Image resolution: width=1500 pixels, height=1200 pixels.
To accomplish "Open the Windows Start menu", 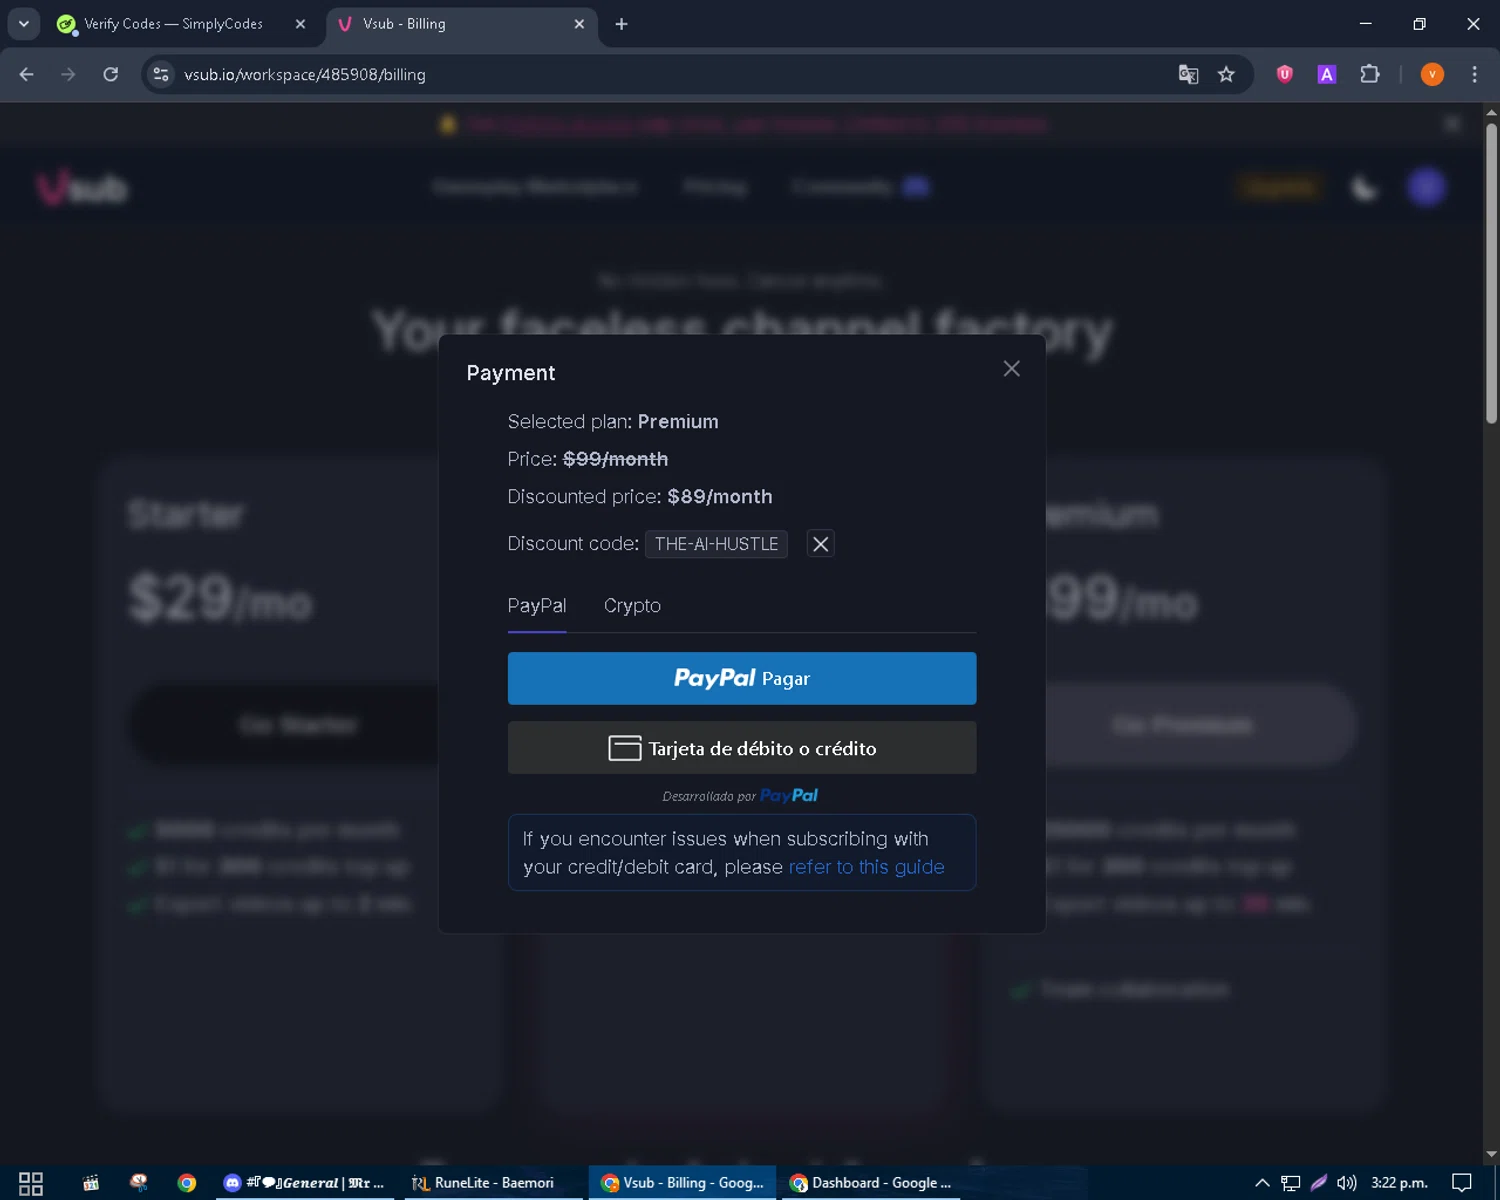I will click(31, 1183).
